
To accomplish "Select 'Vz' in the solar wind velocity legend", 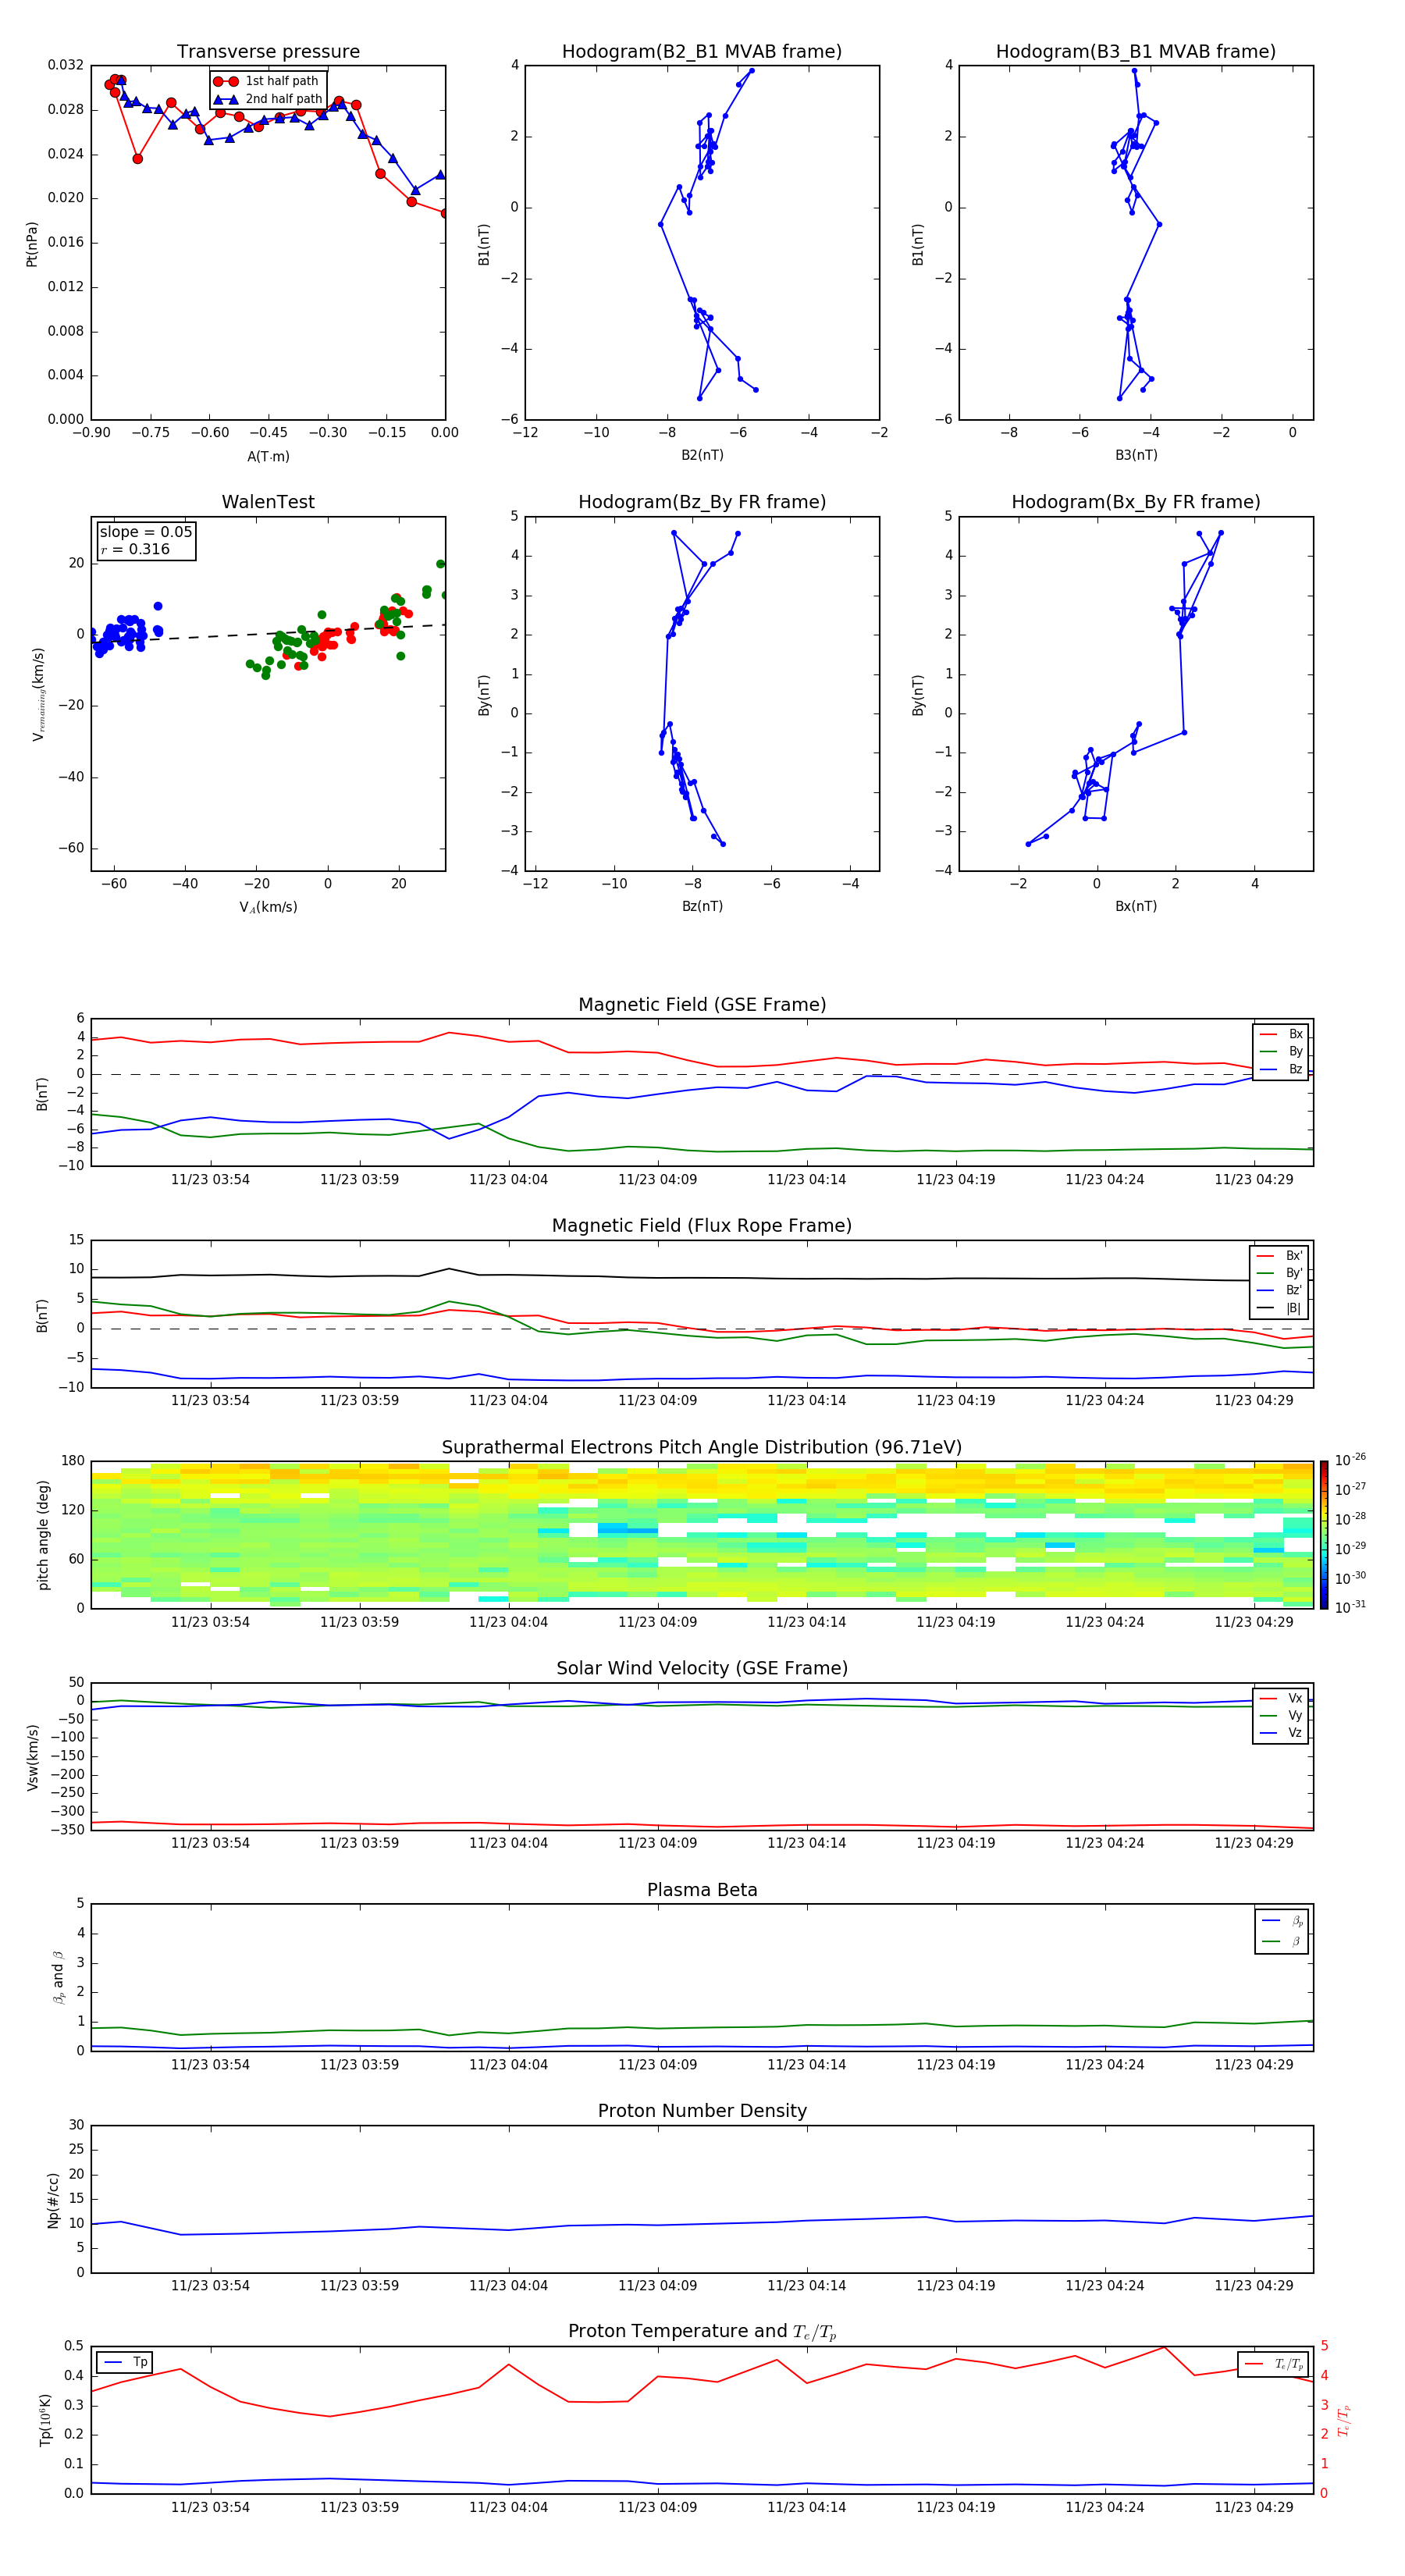I will point(1282,1733).
